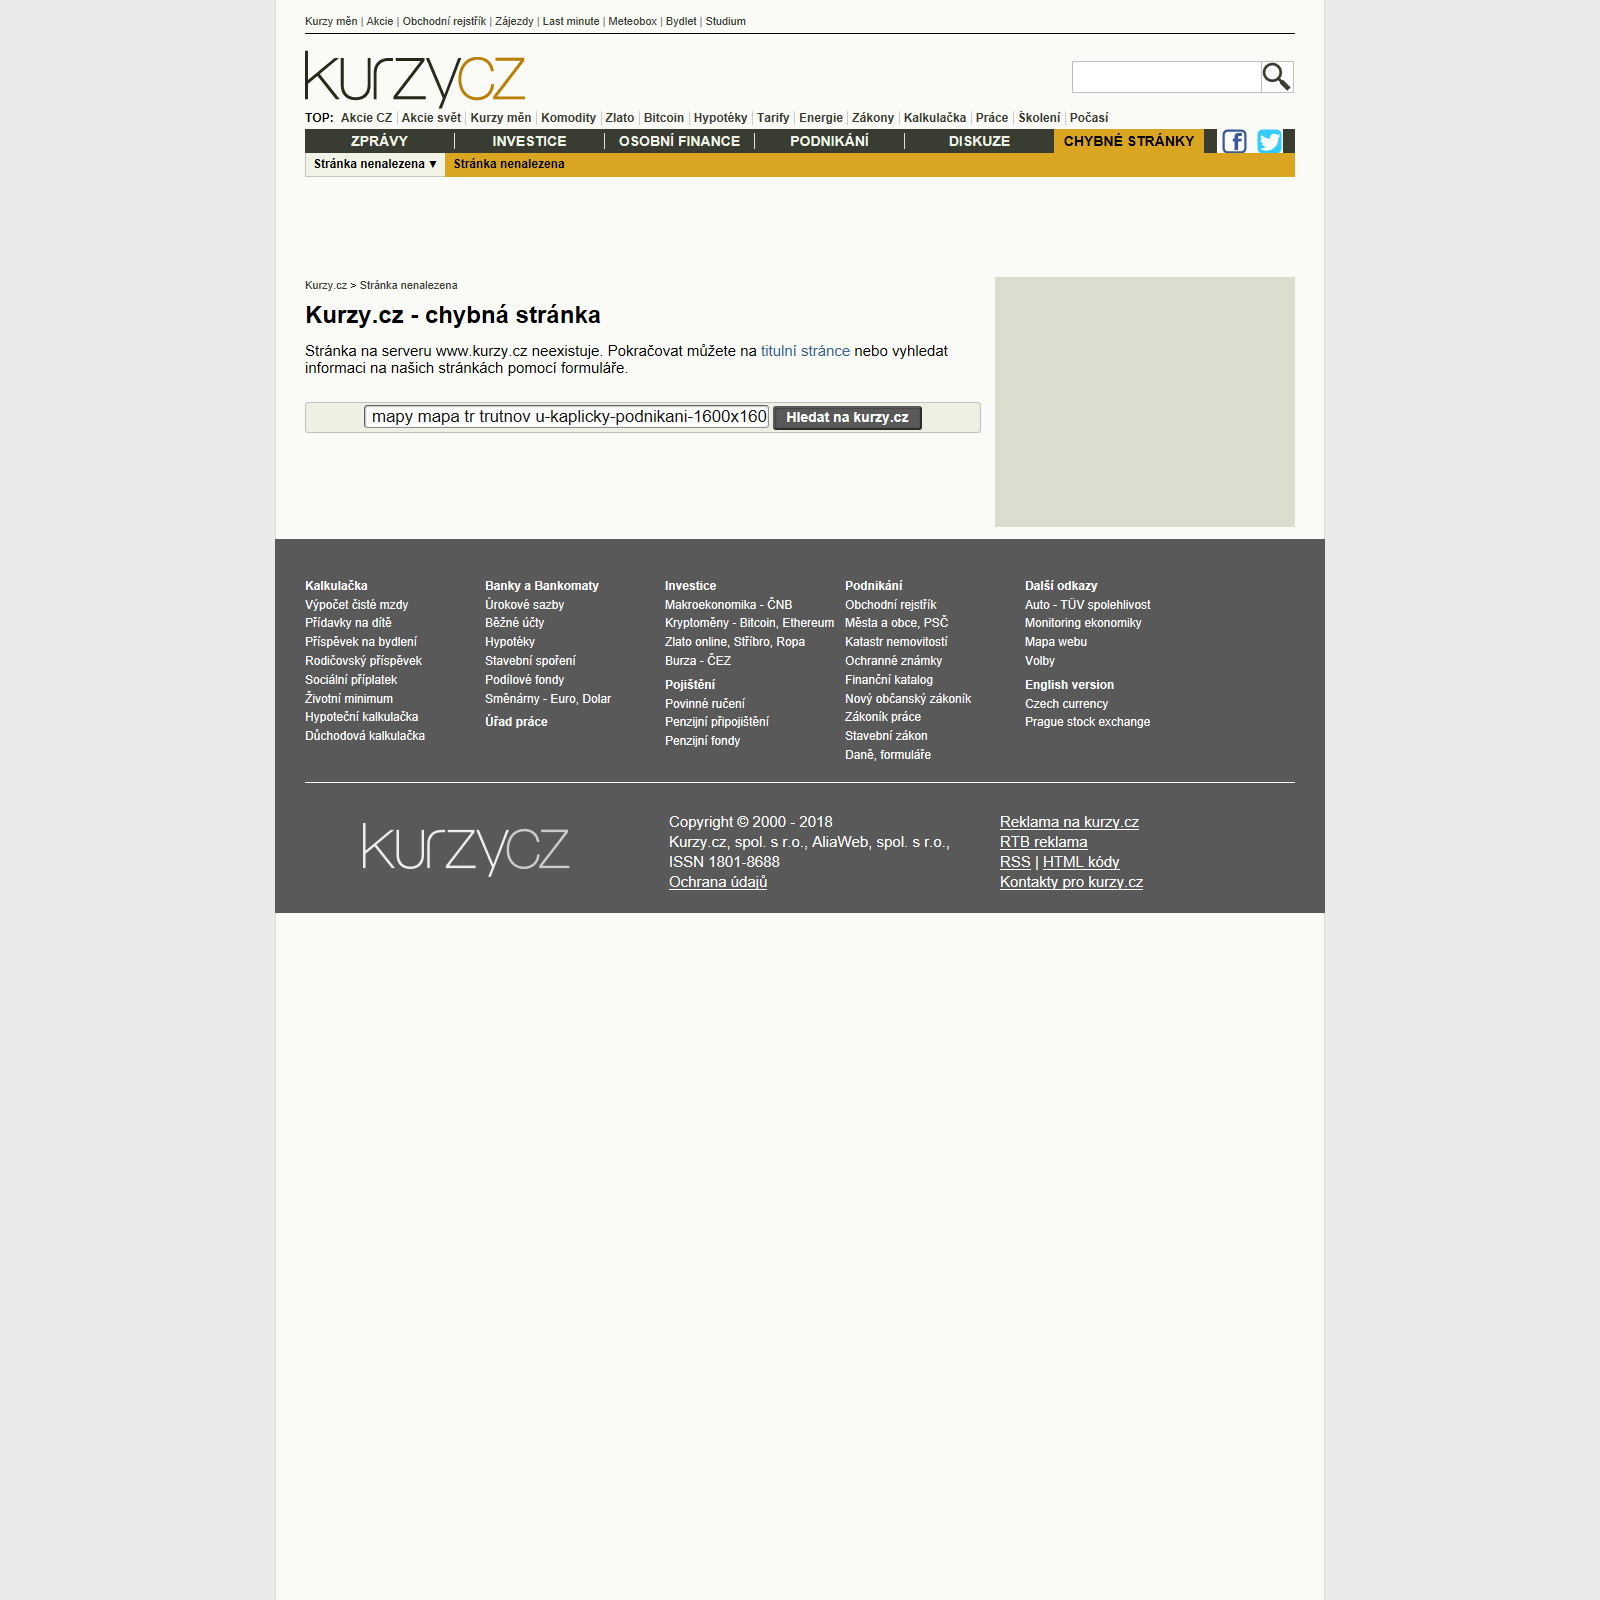
Task: Open Zákony link in TOP bar
Action: click(873, 118)
